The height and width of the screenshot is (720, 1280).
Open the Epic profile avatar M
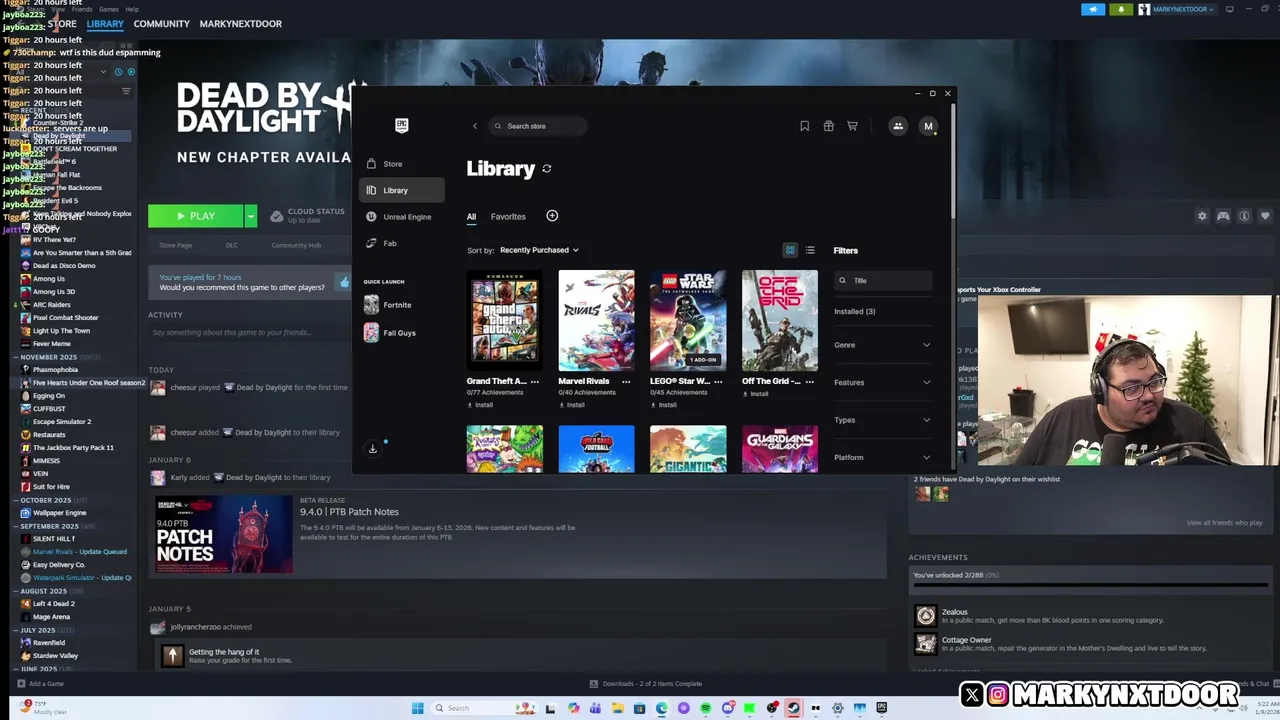pyautogui.click(x=928, y=126)
